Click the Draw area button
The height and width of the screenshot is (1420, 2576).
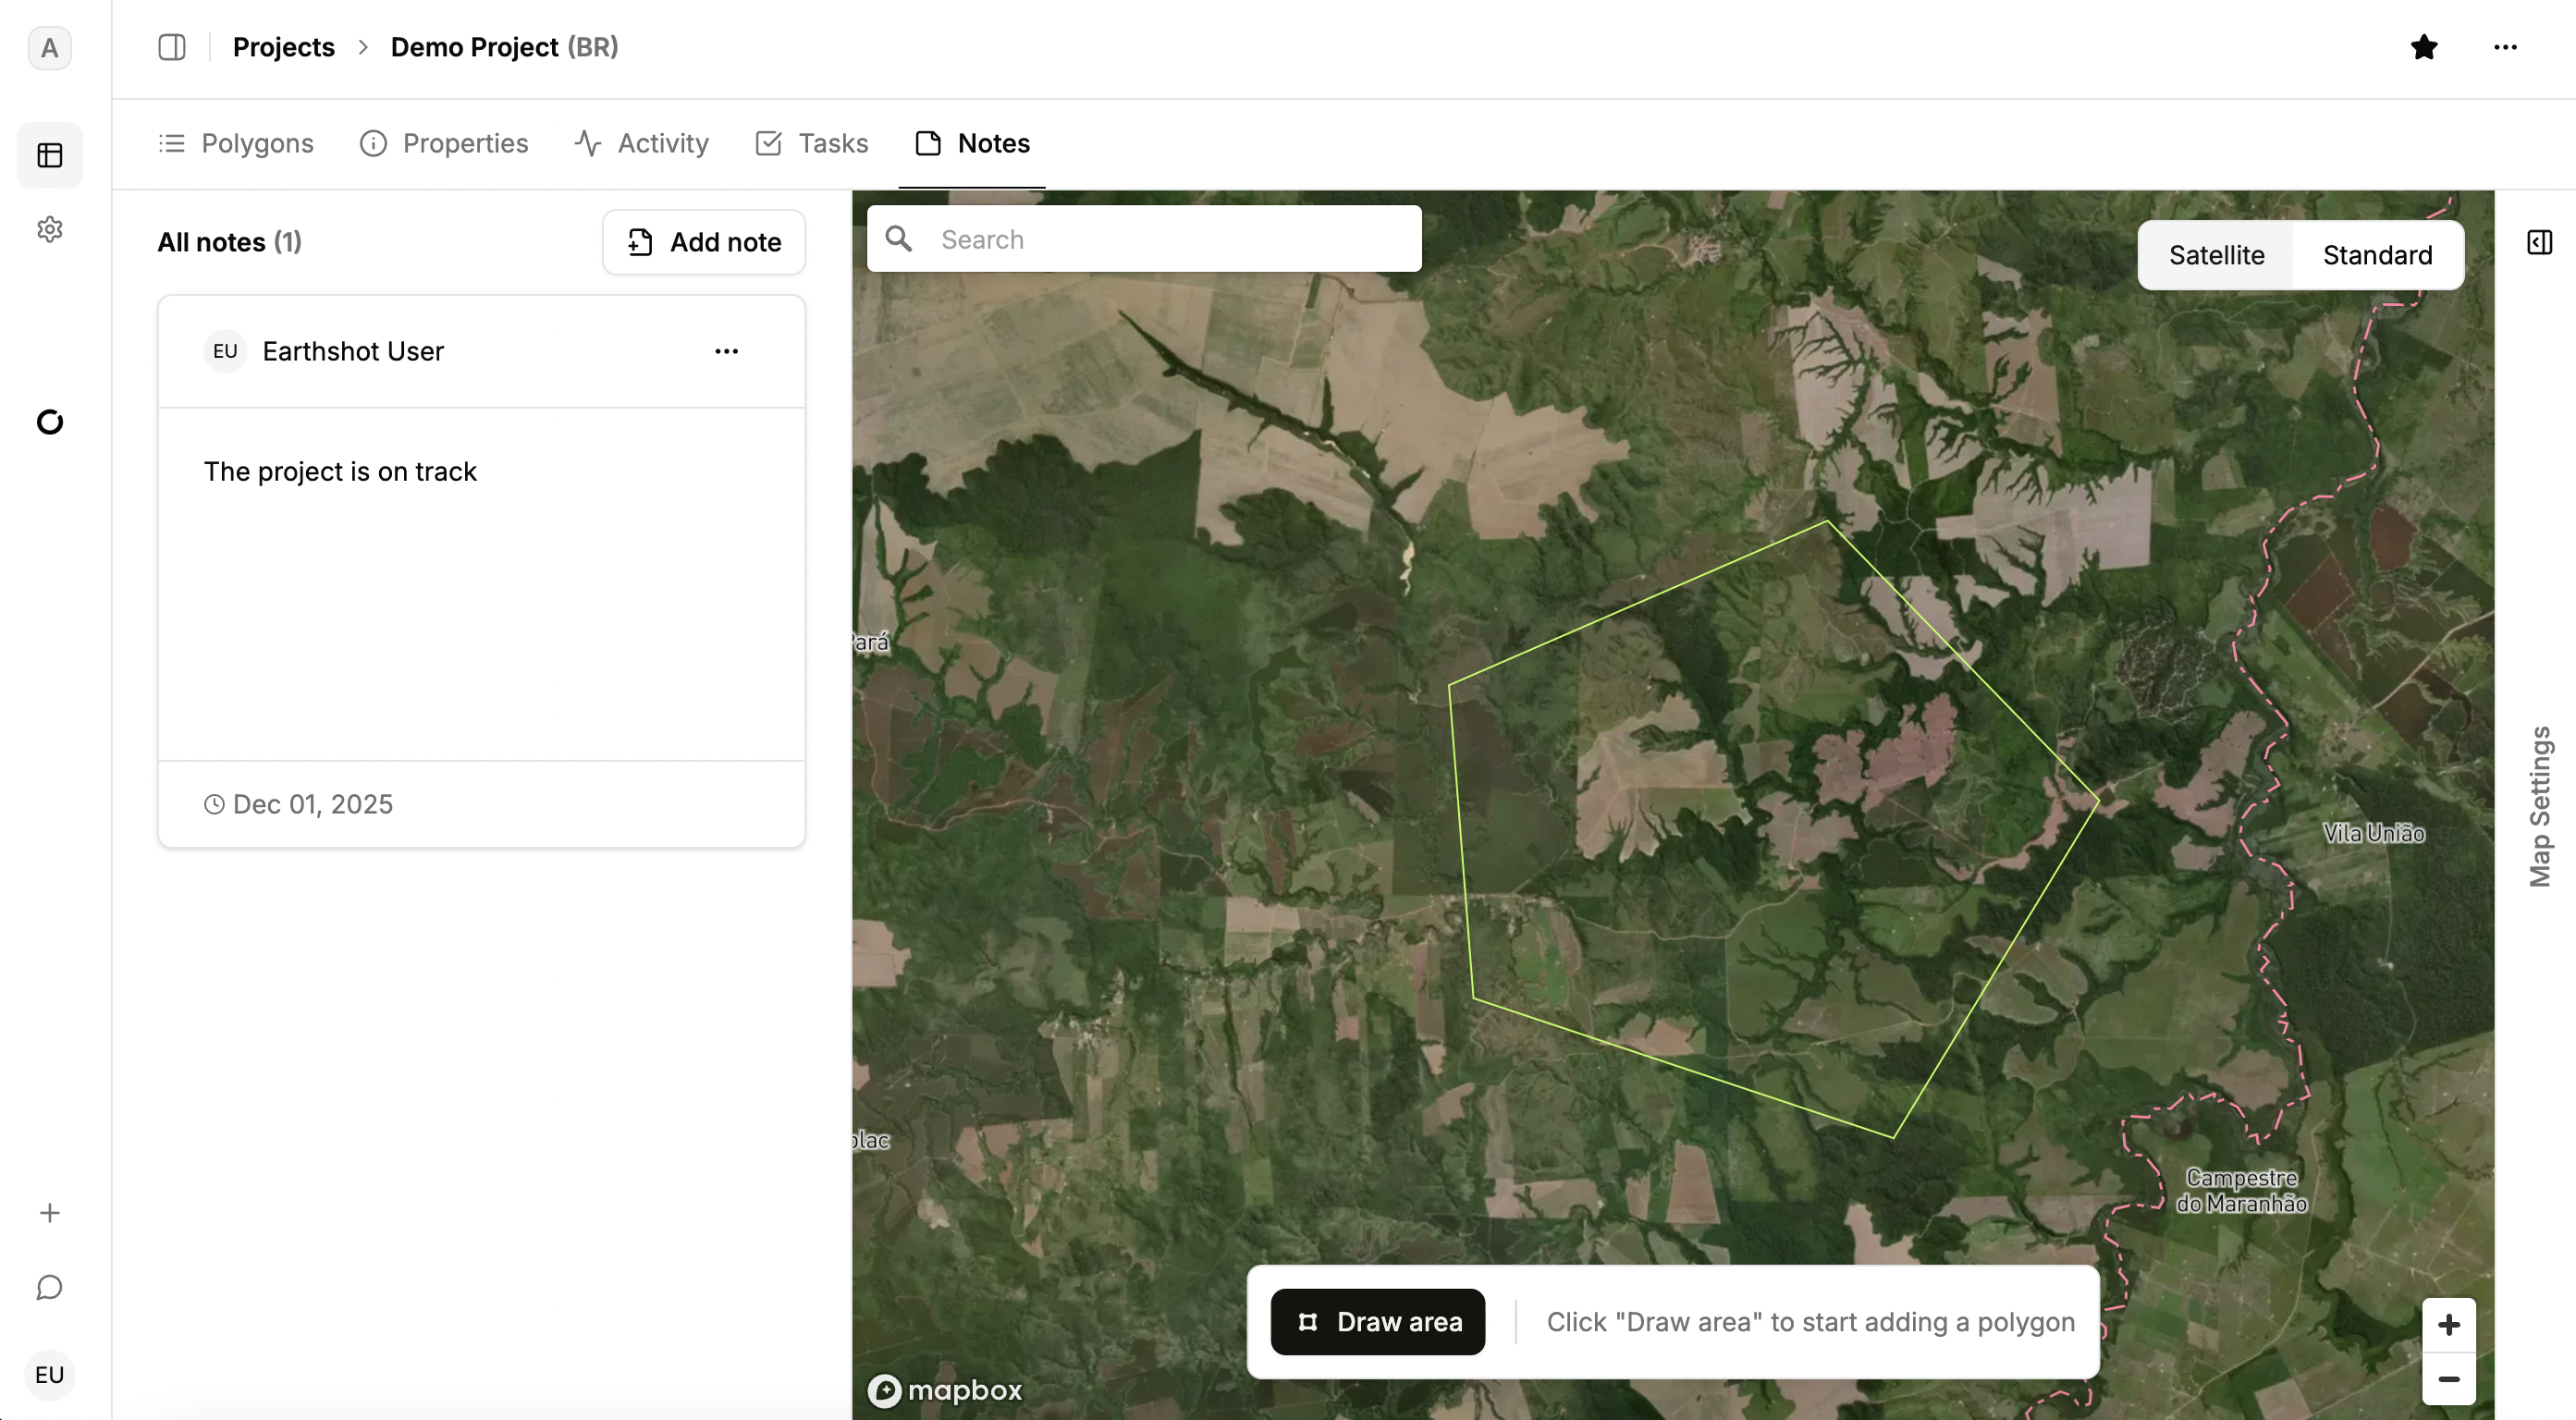(x=1377, y=1322)
